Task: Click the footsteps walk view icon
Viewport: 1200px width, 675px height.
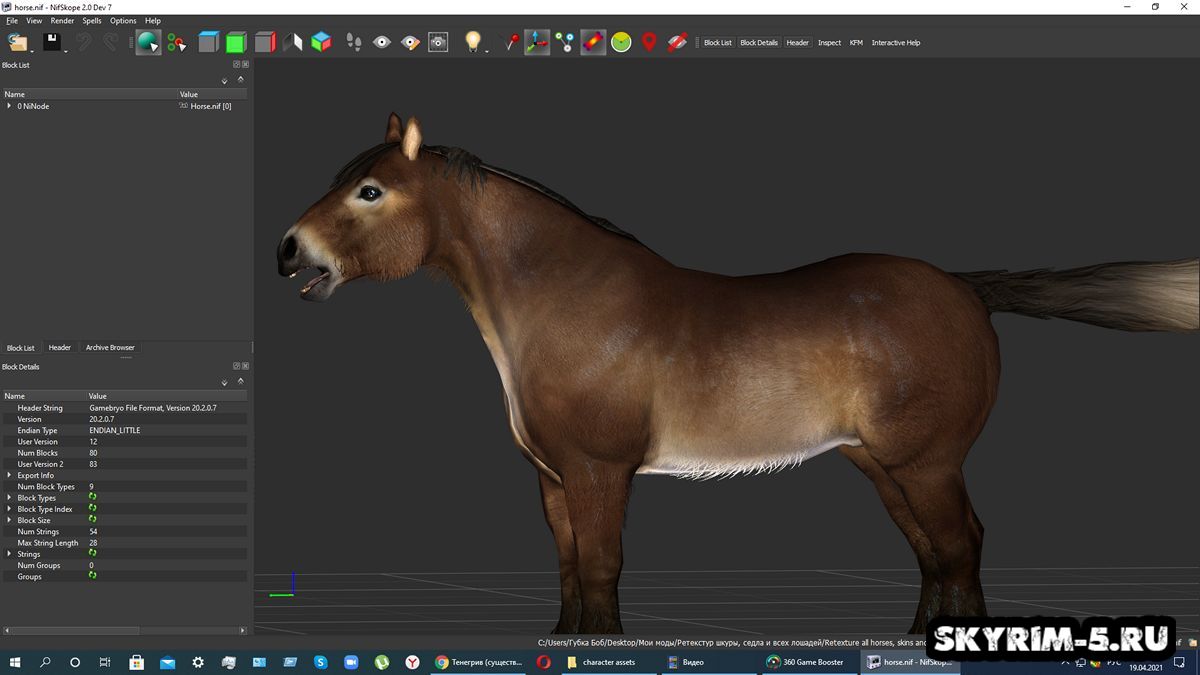Action: tap(354, 42)
